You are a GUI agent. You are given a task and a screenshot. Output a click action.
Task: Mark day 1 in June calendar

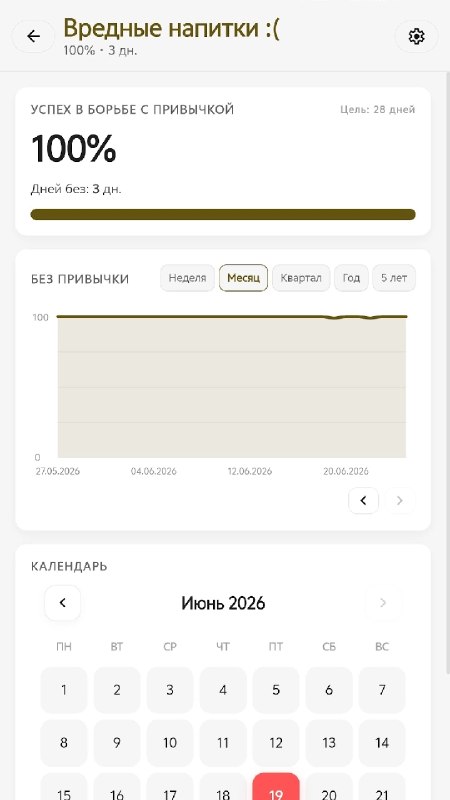[x=64, y=690]
